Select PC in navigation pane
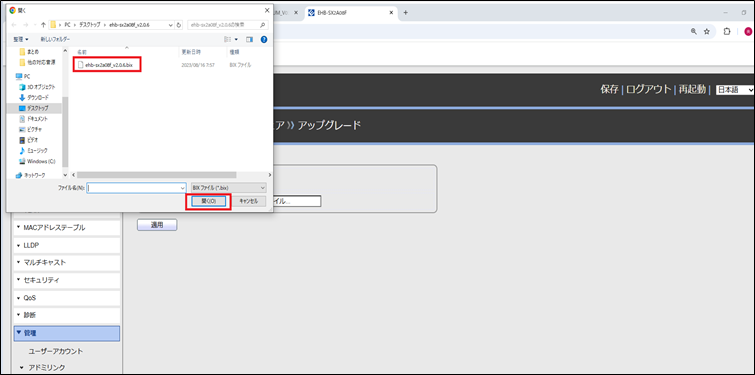This screenshot has height=375, width=755. coord(24,76)
